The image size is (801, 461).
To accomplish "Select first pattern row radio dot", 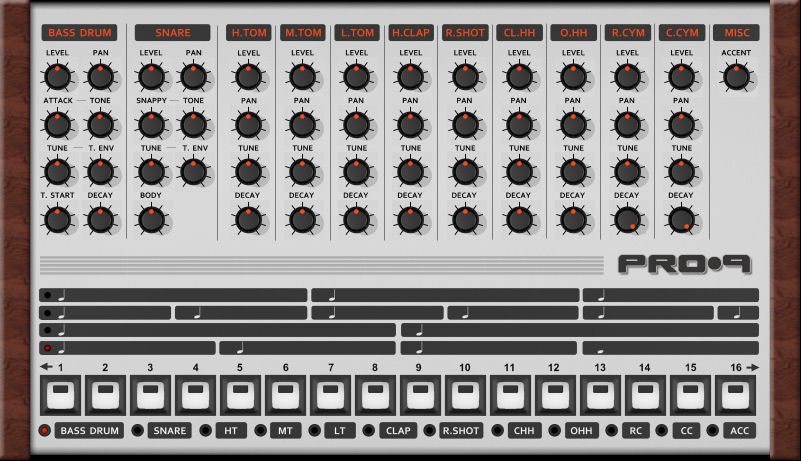I will 48,295.
